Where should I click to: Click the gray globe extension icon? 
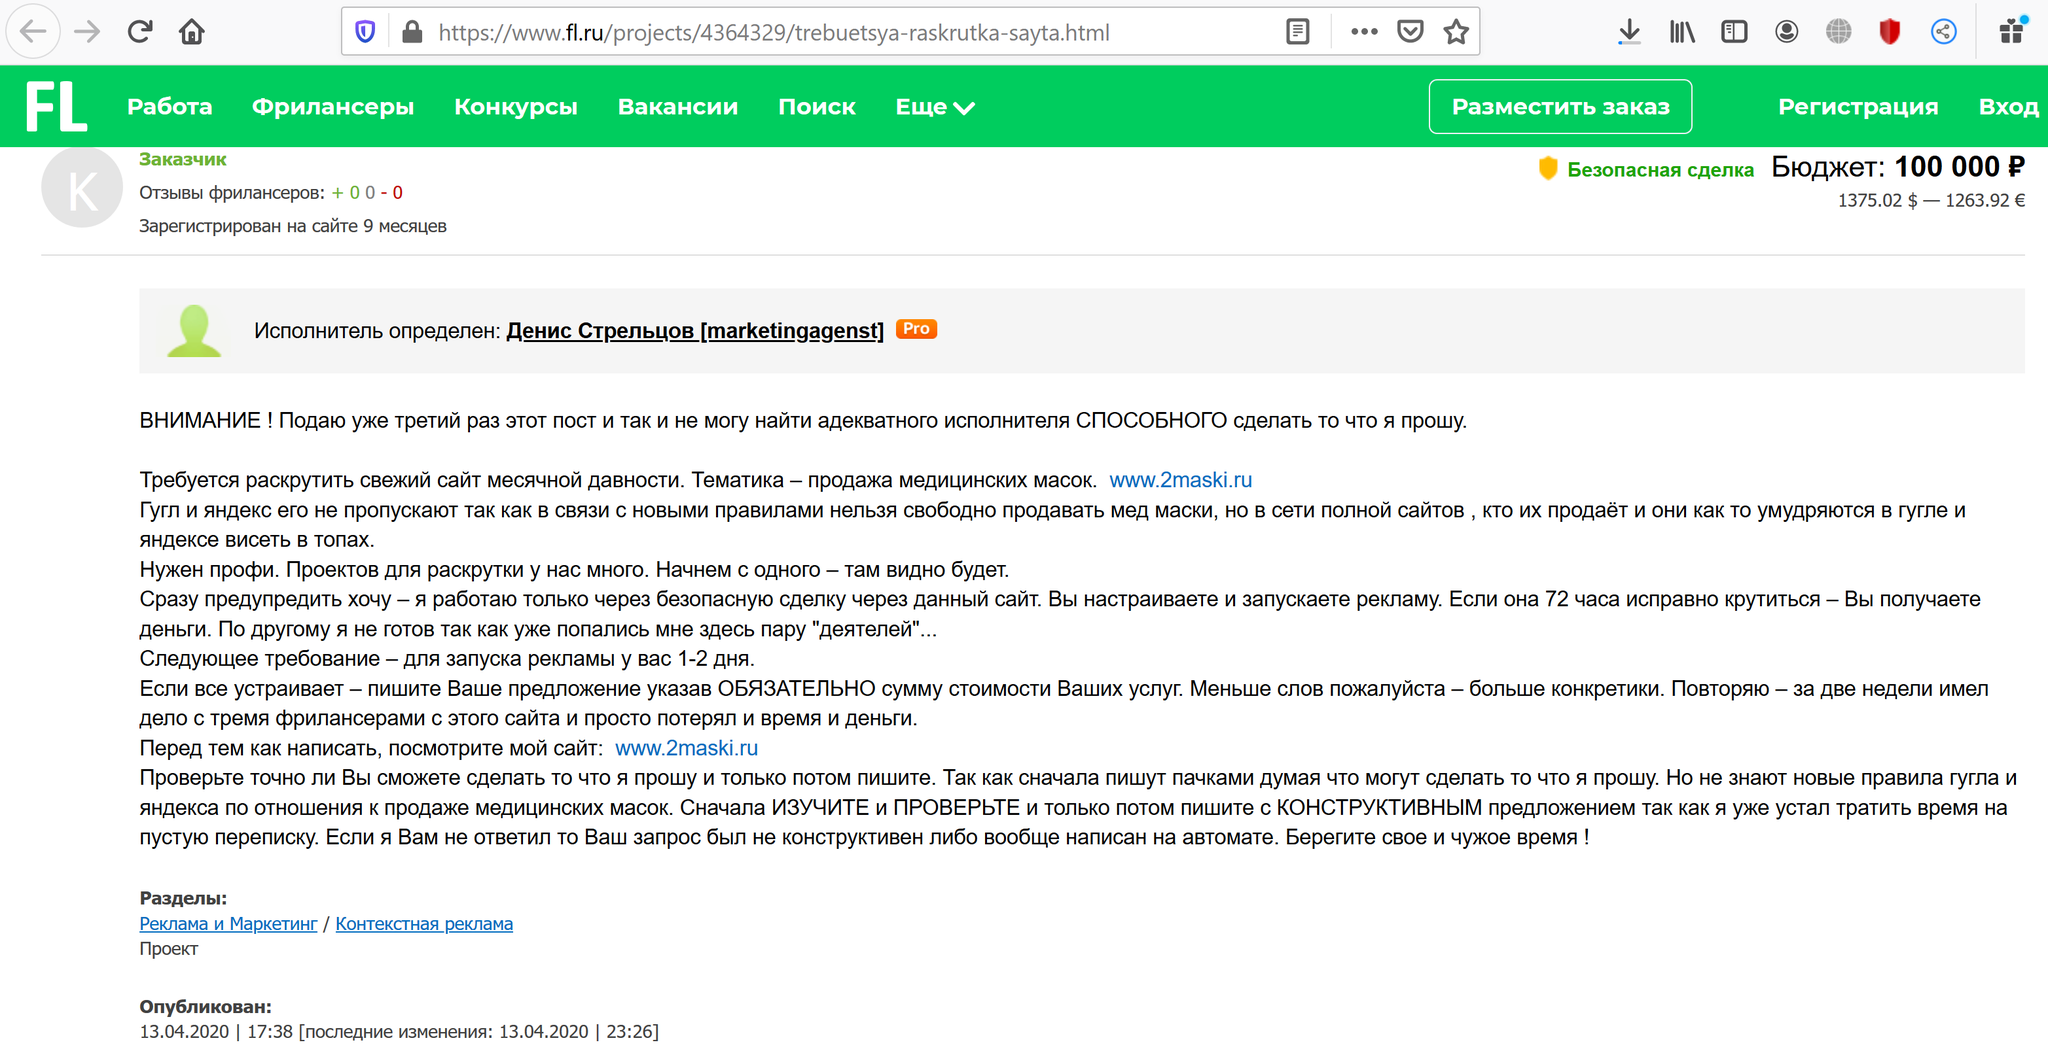point(1838,32)
